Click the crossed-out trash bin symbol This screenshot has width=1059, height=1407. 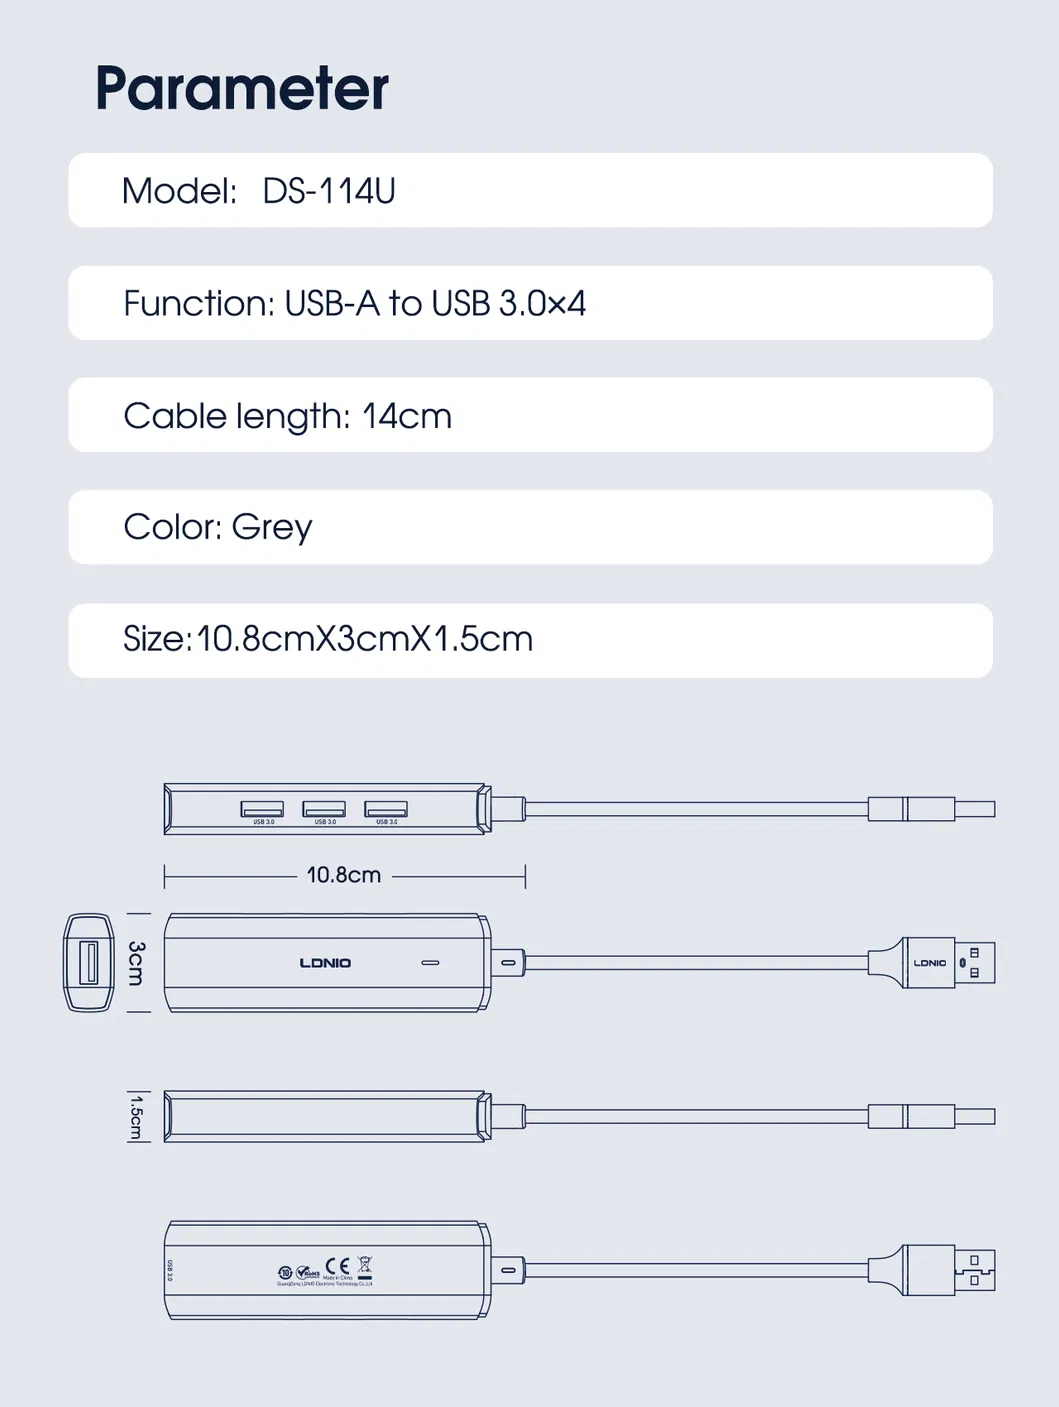point(365,1267)
